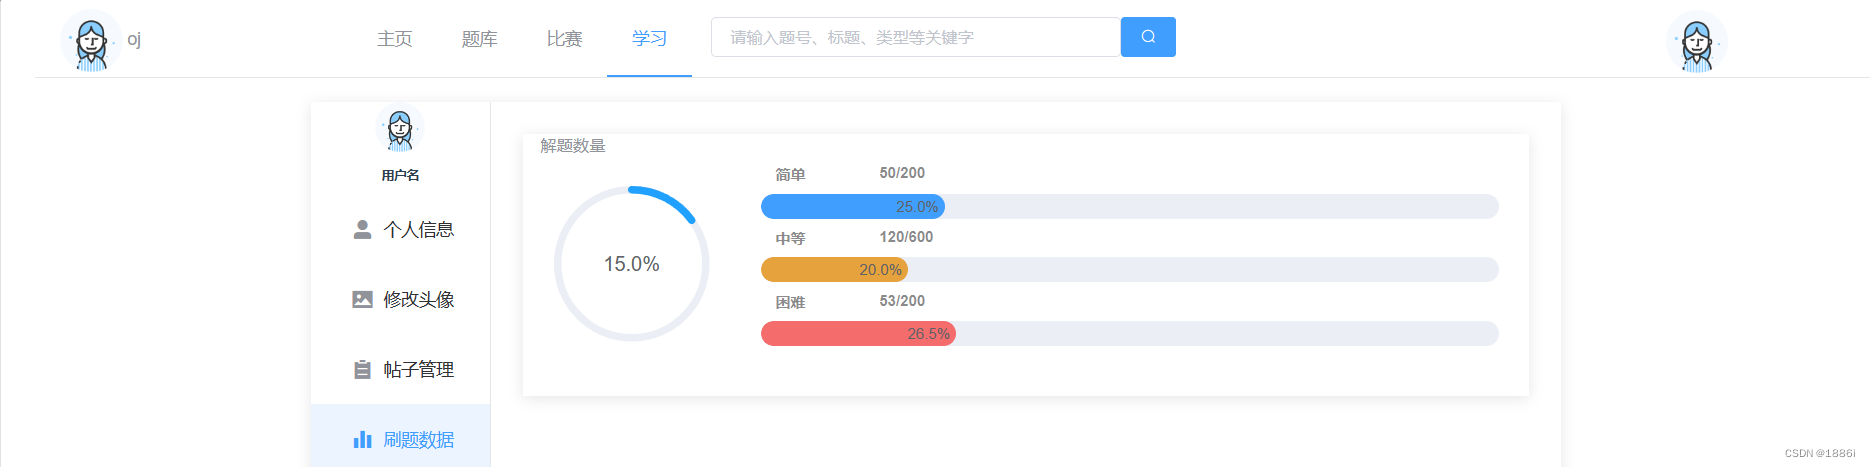Image resolution: width=1870 pixels, height=467 pixels.
Task: Click the 中等 difficulty label
Action: (x=790, y=238)
